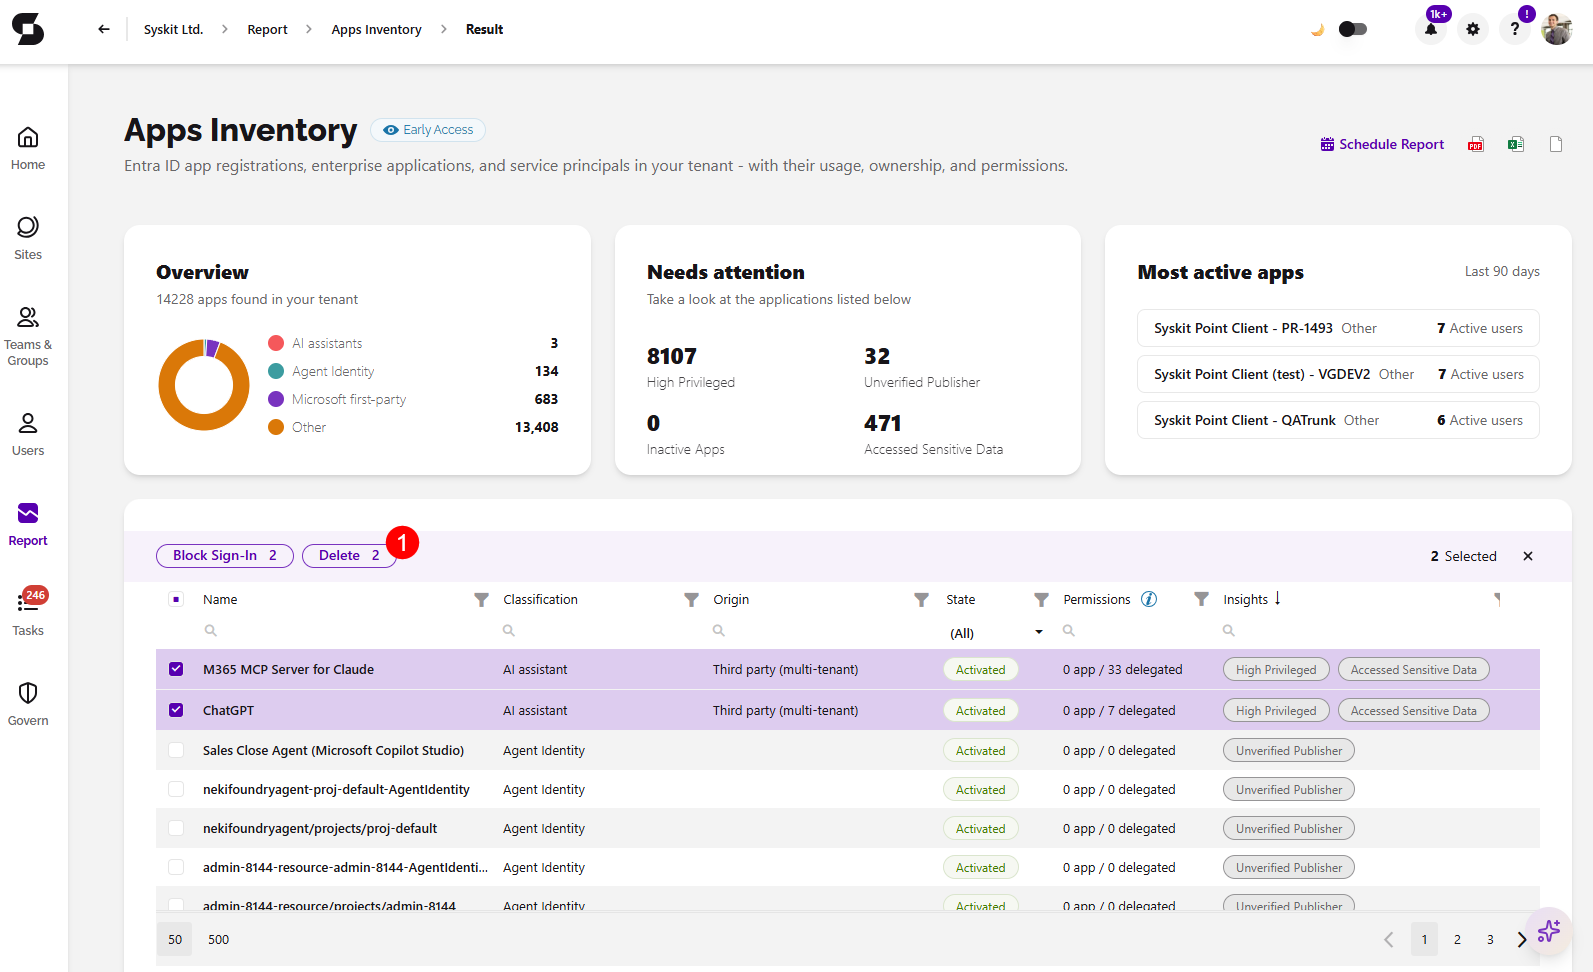Screen dimensions: 1593x972
Task: Open Tasks in sidebar
Action: pyautogui.click(x=28, y=613)
